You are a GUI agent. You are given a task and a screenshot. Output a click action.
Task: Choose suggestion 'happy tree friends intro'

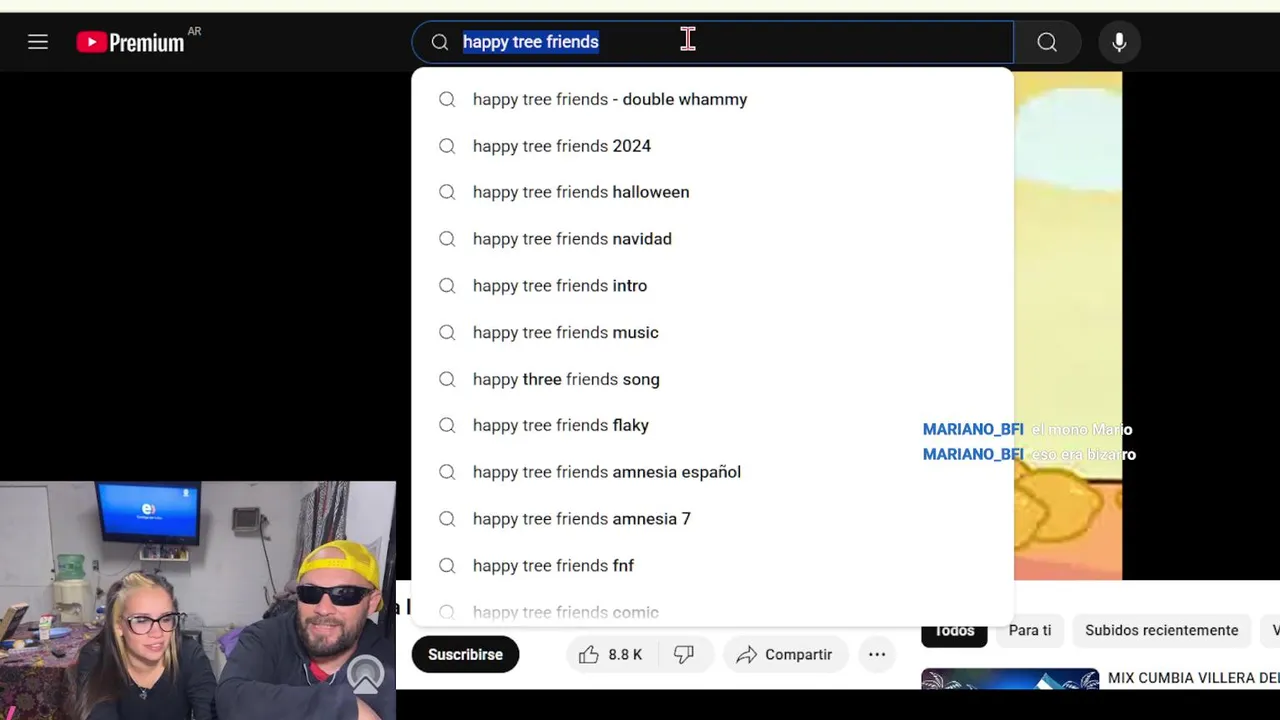[x=712, y=286]
